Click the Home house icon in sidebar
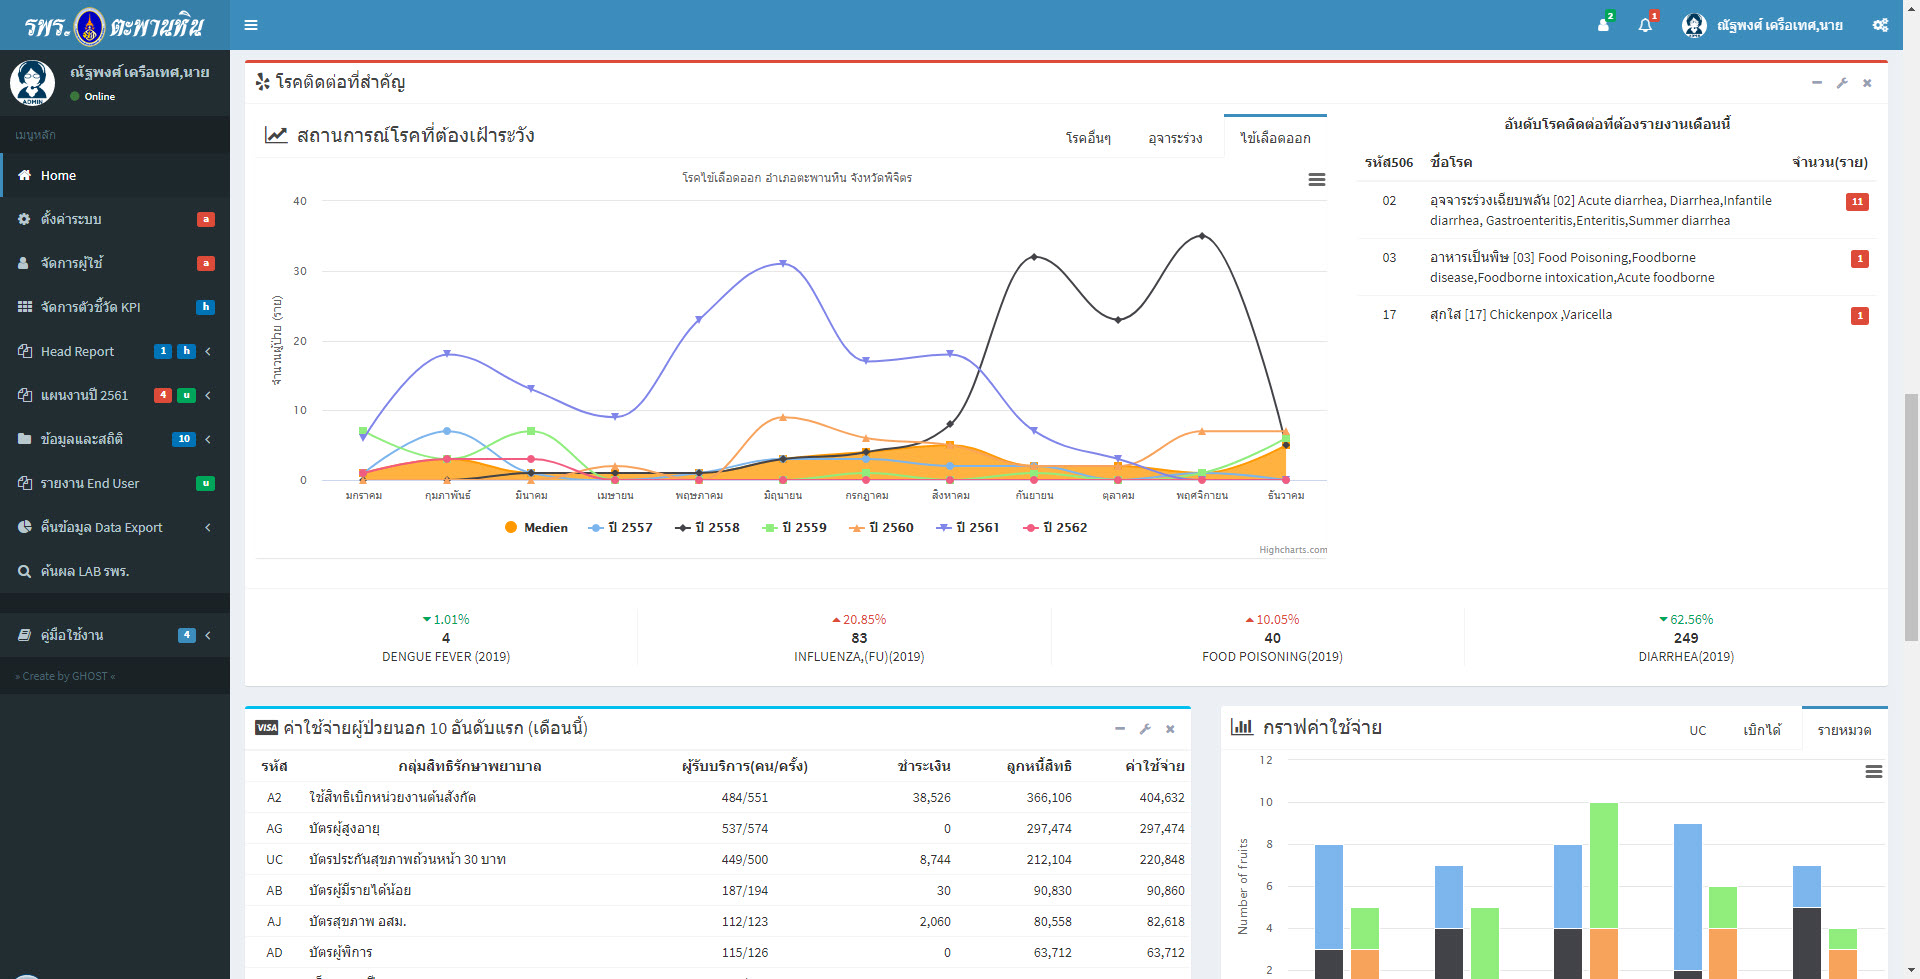The width and height of the screenshot is (1920, 979). click(24, 175)
